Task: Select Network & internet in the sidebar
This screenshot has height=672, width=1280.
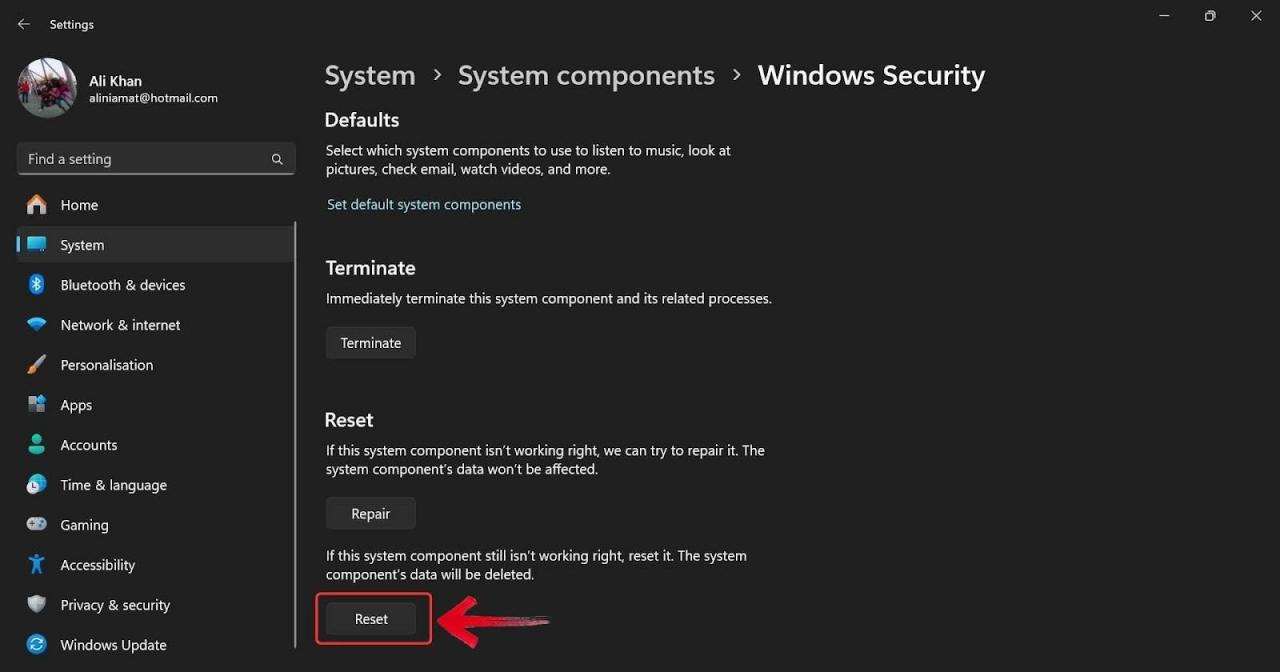Action: point(119,325)
